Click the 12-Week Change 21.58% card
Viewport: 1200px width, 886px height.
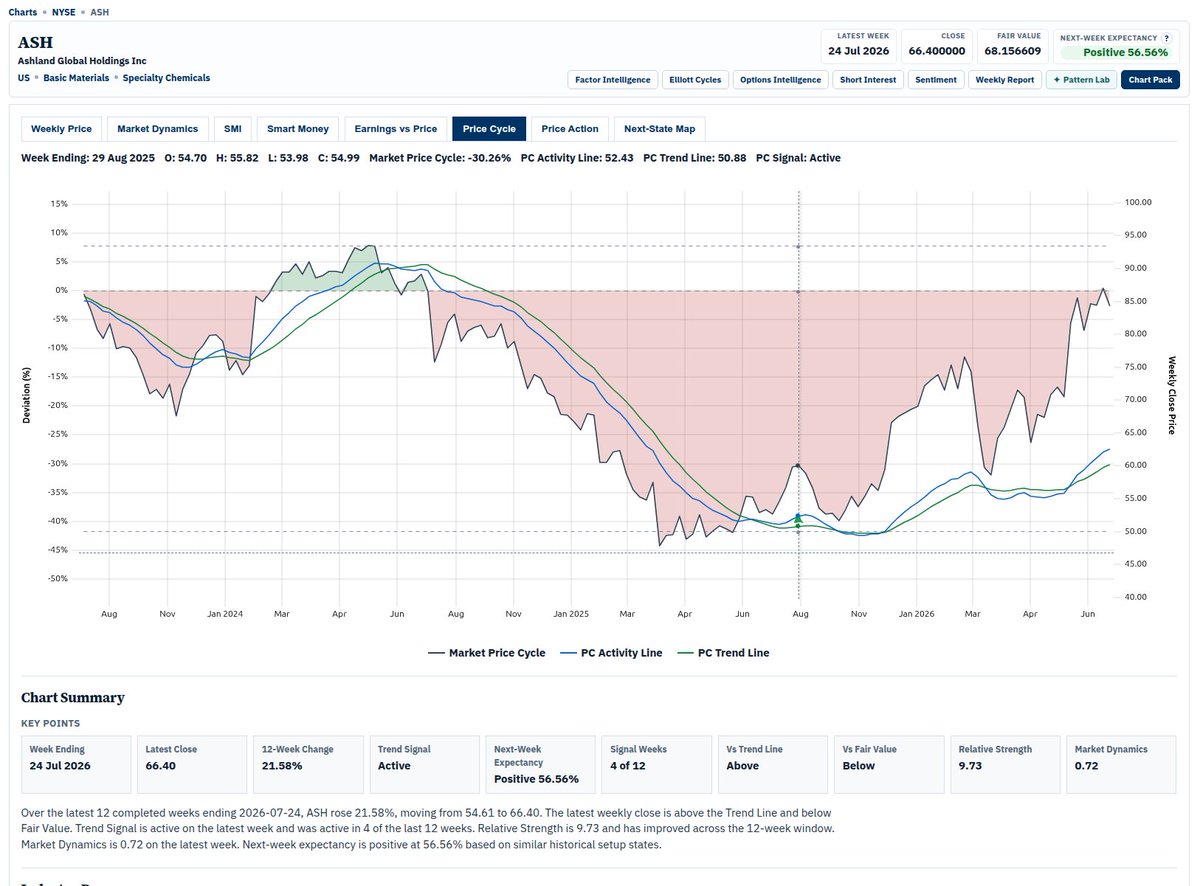pos(308,765)
